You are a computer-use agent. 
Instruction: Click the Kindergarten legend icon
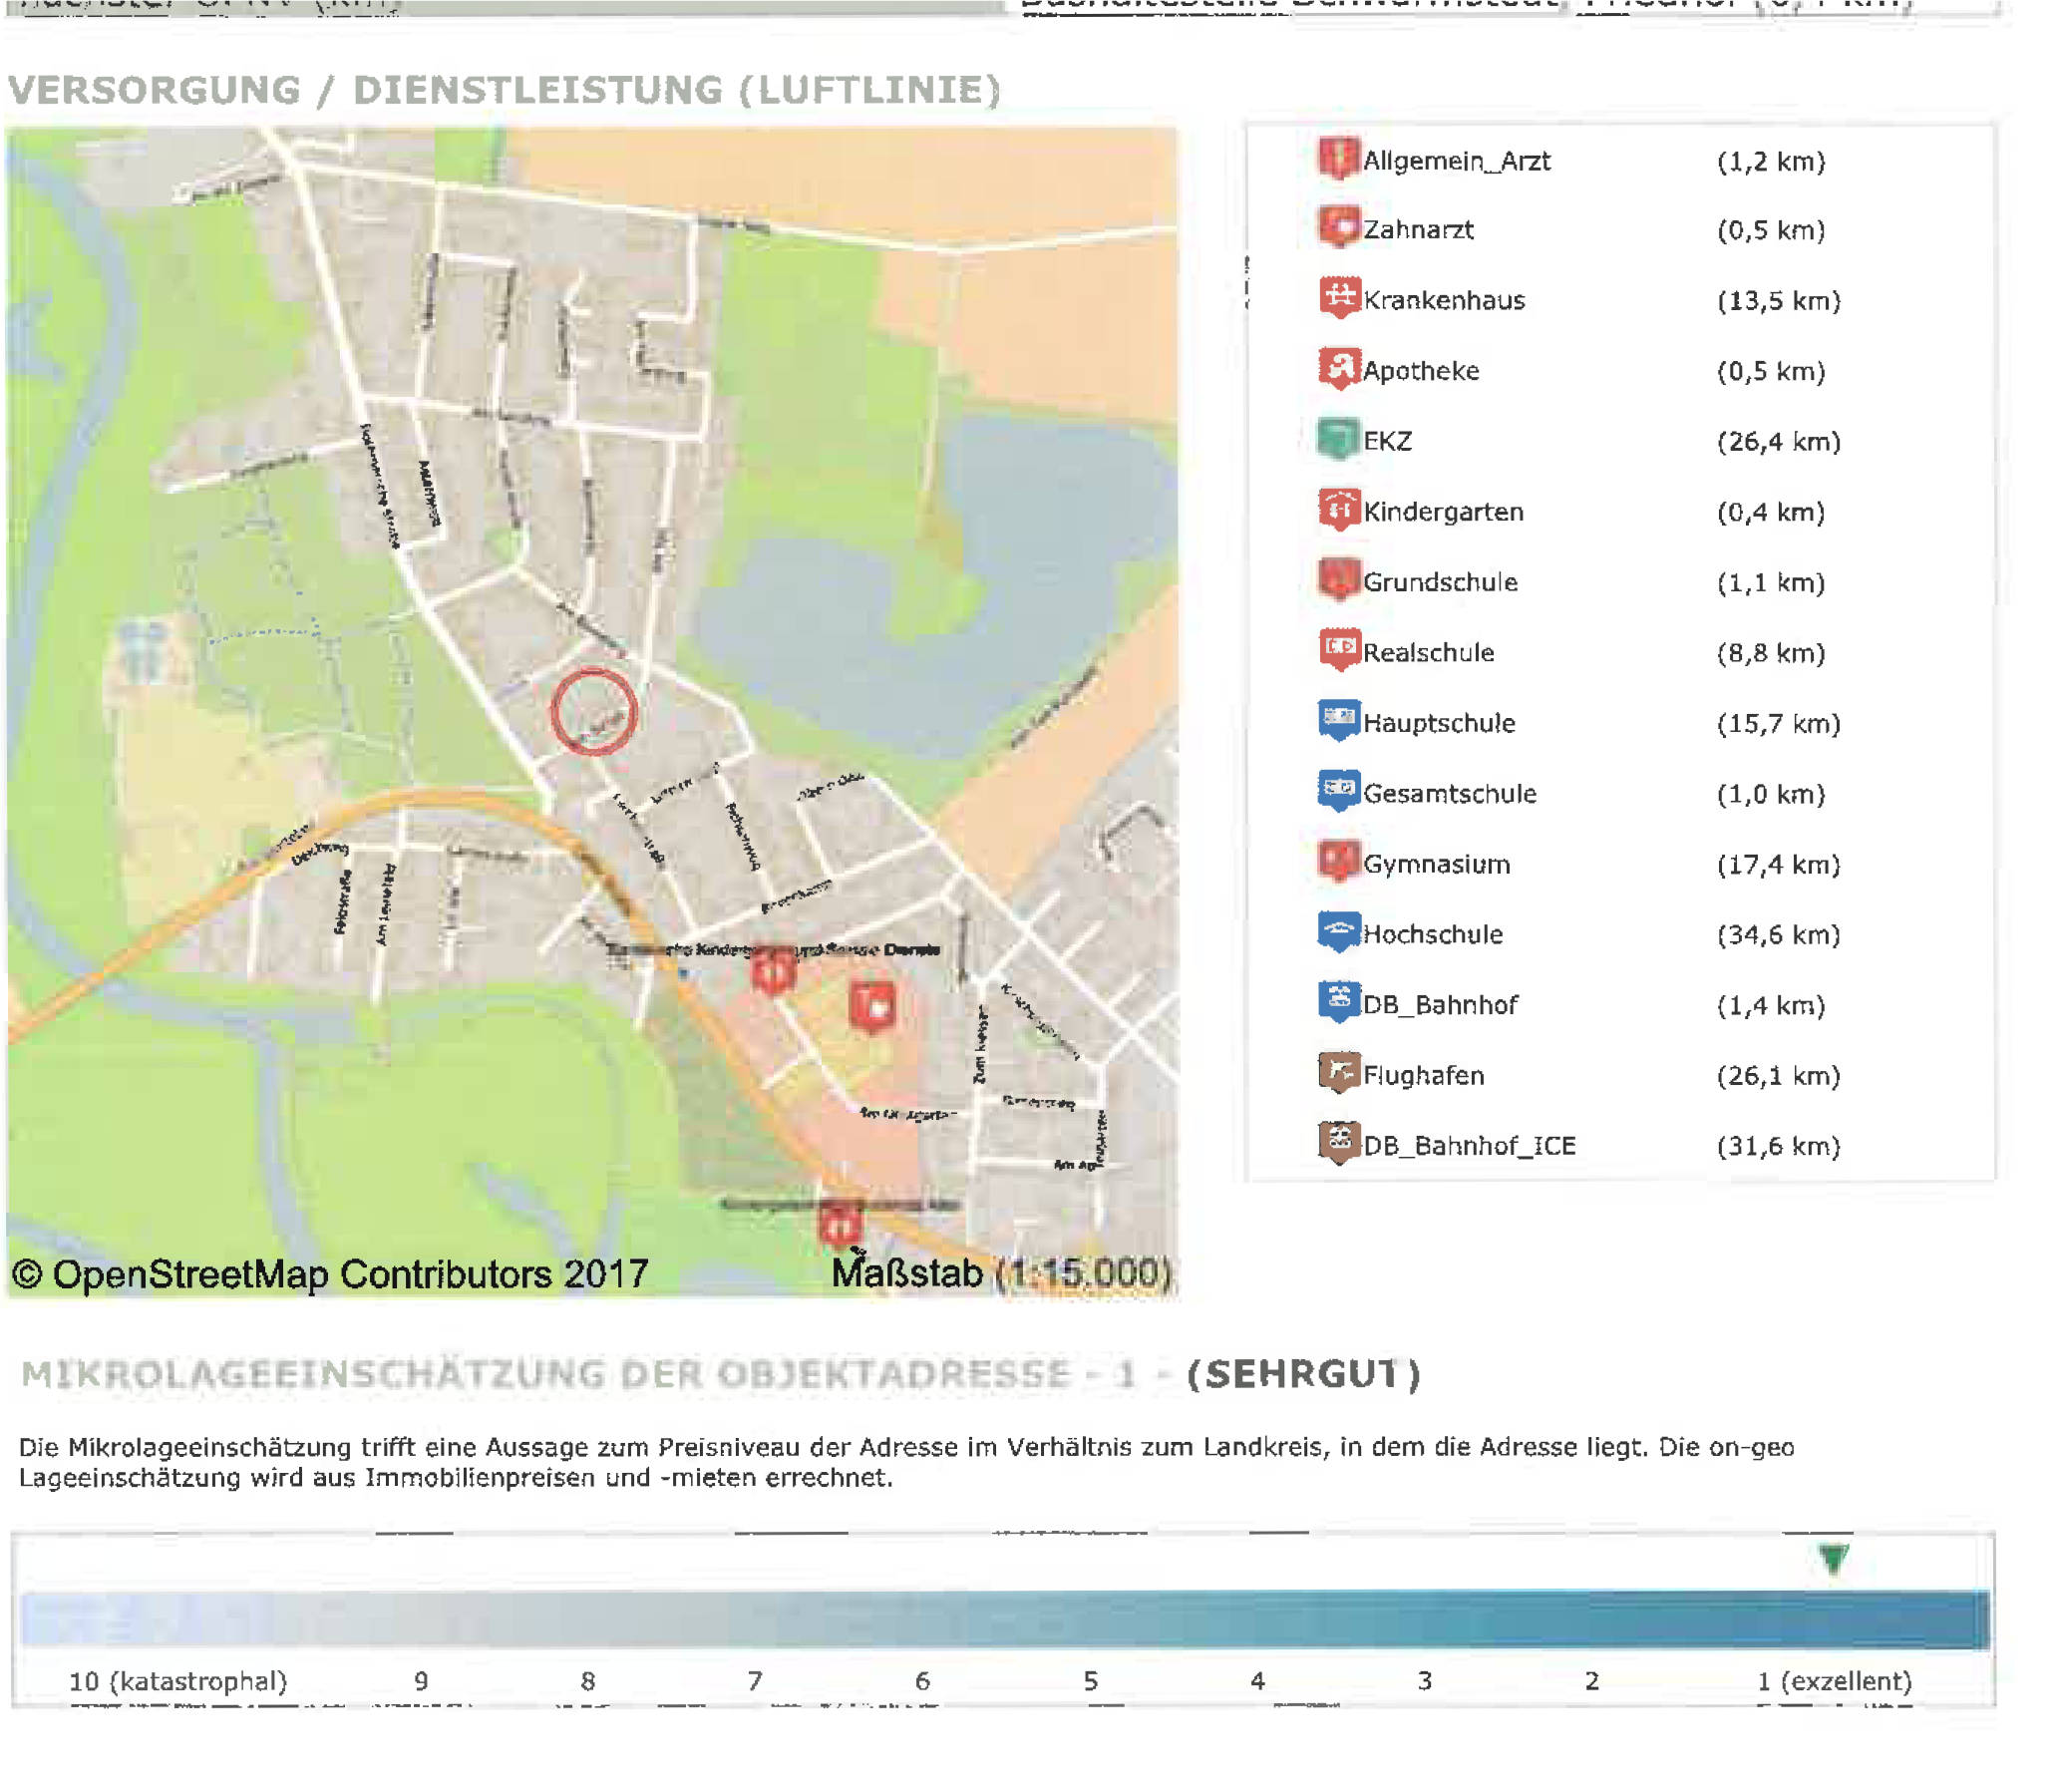pyautogui.click(x=1338, y=509)
